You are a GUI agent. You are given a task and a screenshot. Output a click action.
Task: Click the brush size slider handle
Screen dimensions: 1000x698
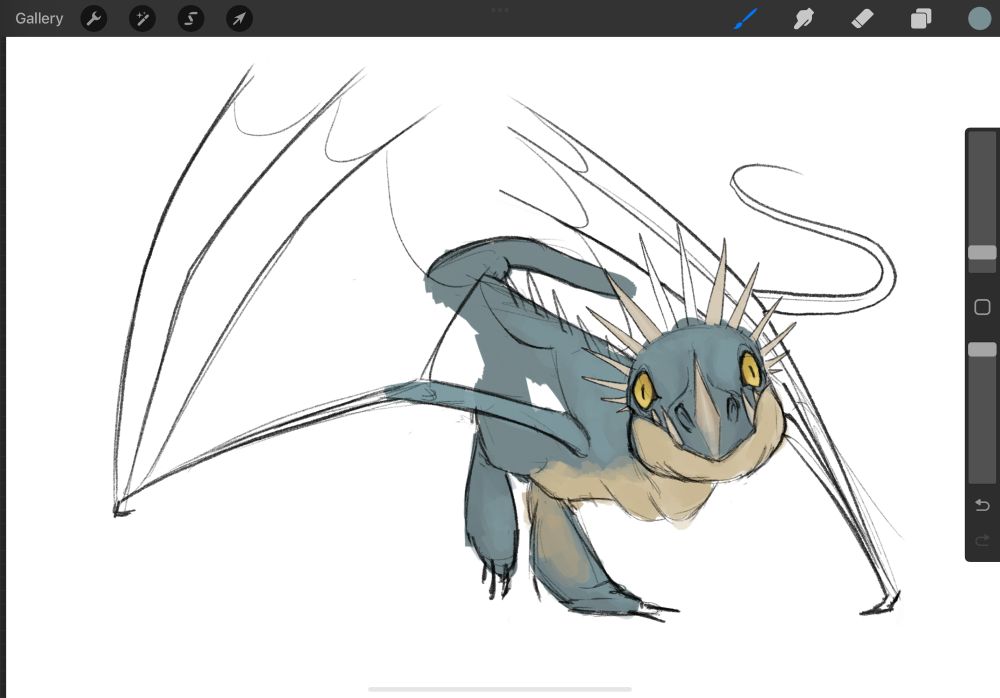tap(982, 253)
